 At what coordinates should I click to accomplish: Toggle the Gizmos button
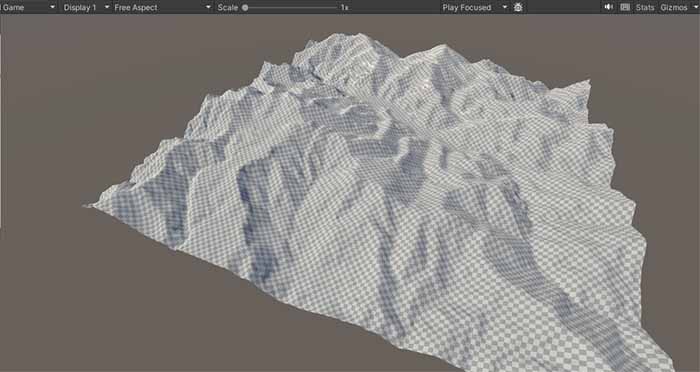pyautogui.click(x=674, y=8)
